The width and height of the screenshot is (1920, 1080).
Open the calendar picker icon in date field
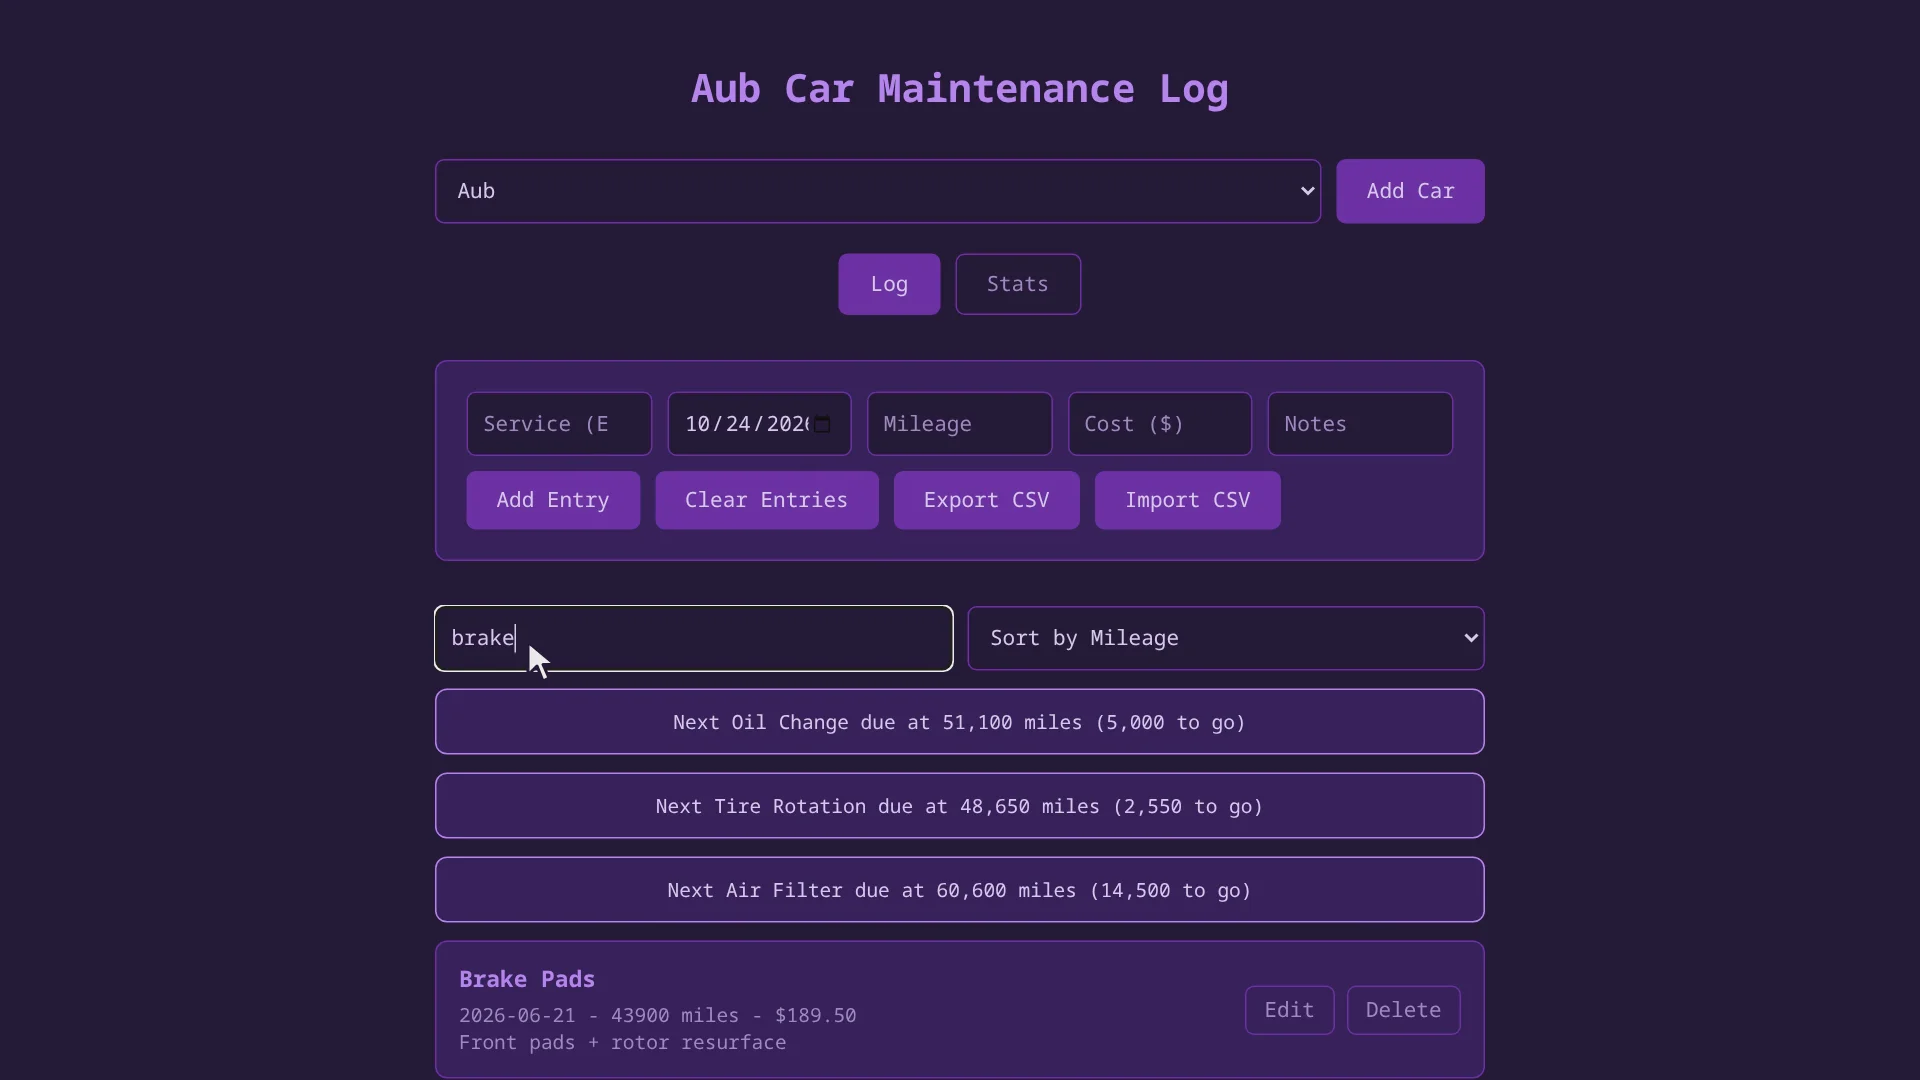[822, 425]
